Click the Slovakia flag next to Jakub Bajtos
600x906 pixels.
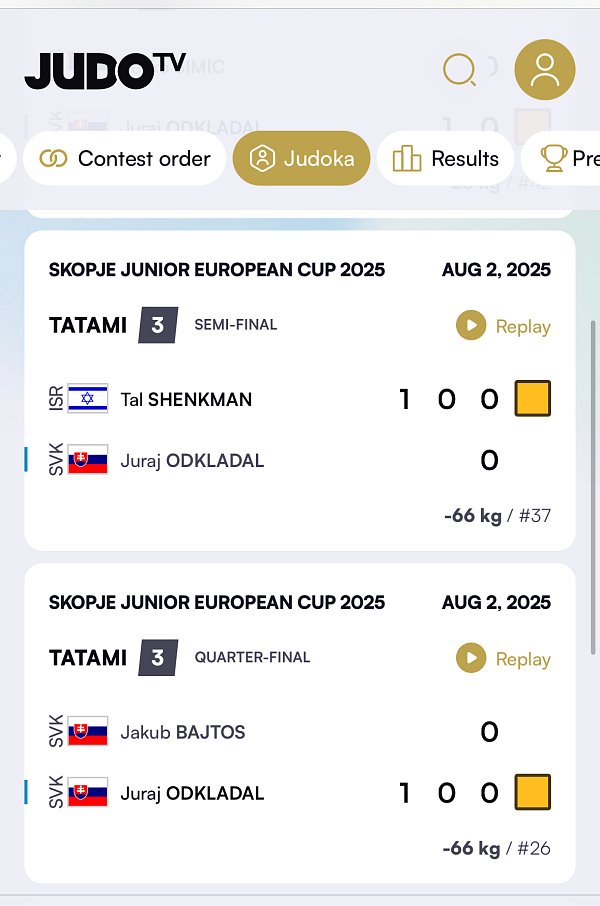click(x=88, y=732)
